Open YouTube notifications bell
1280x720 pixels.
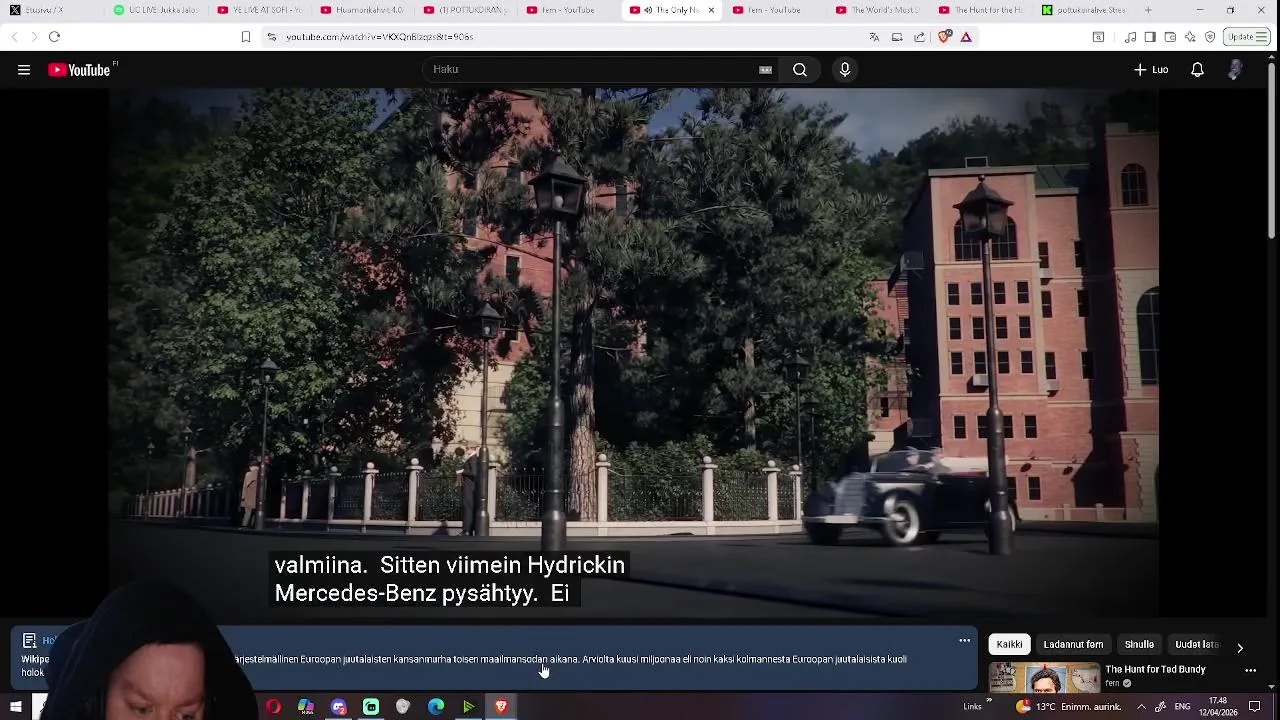click(1197, 70)
